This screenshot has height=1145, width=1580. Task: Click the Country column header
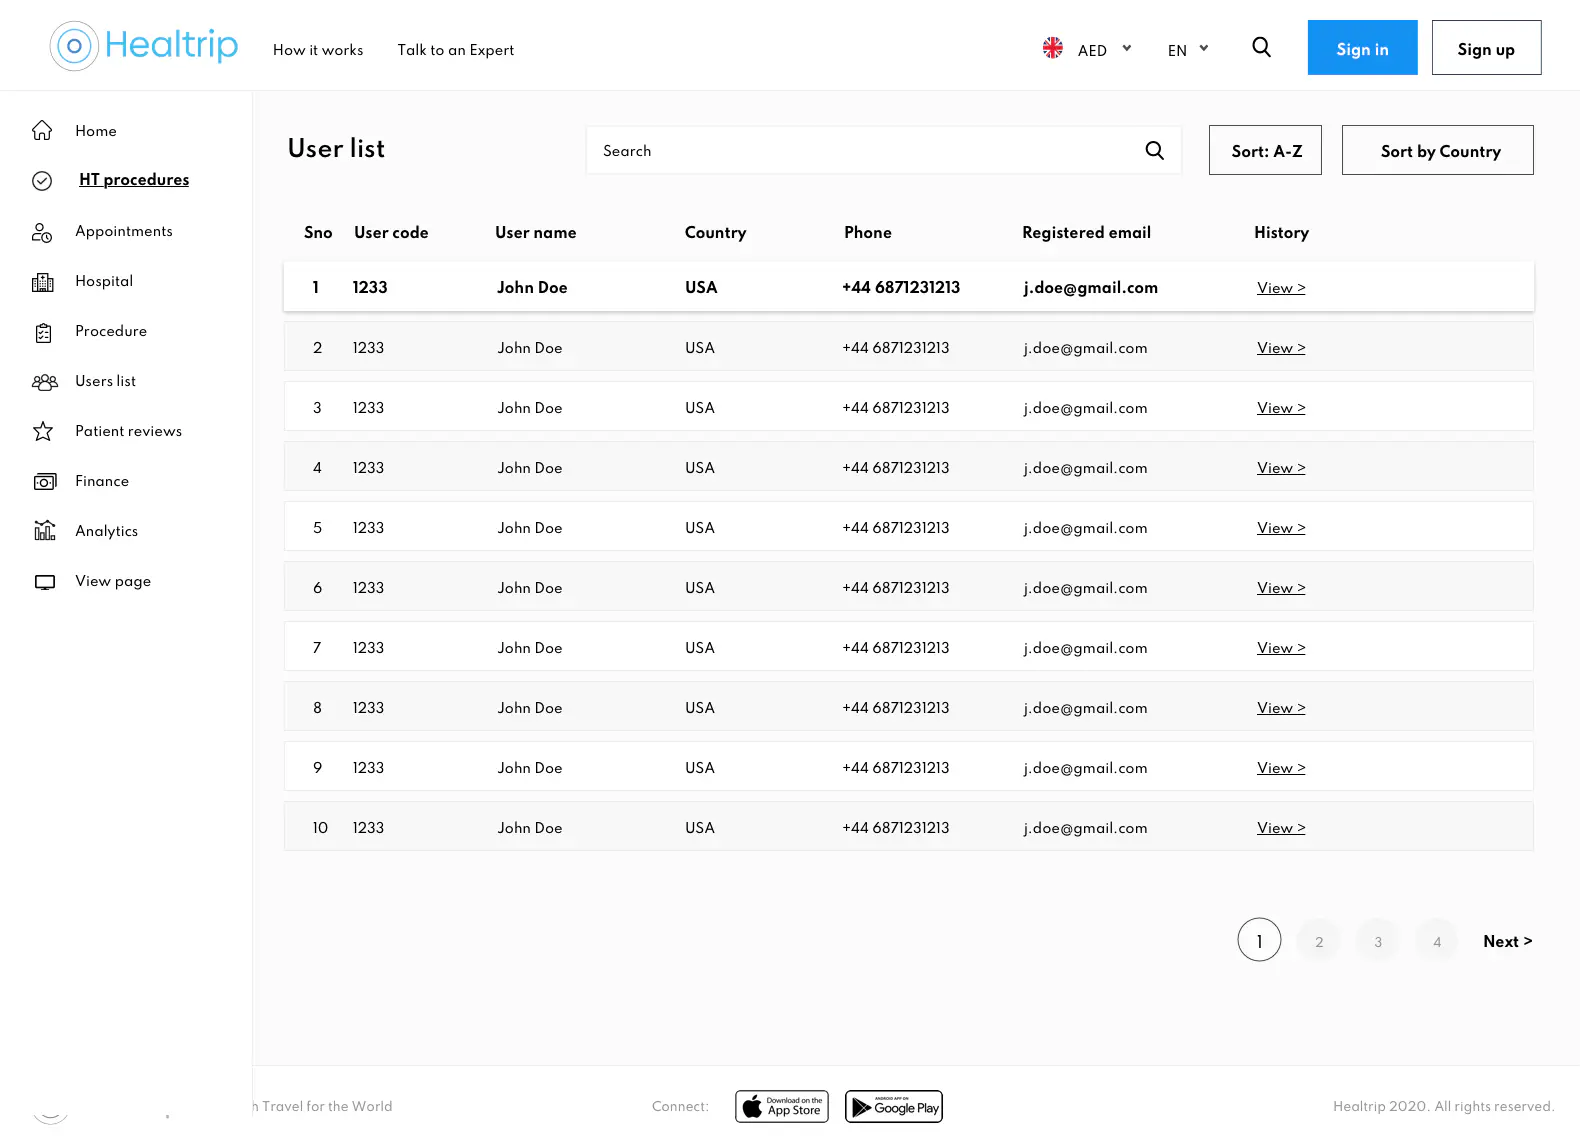[715, 232]
